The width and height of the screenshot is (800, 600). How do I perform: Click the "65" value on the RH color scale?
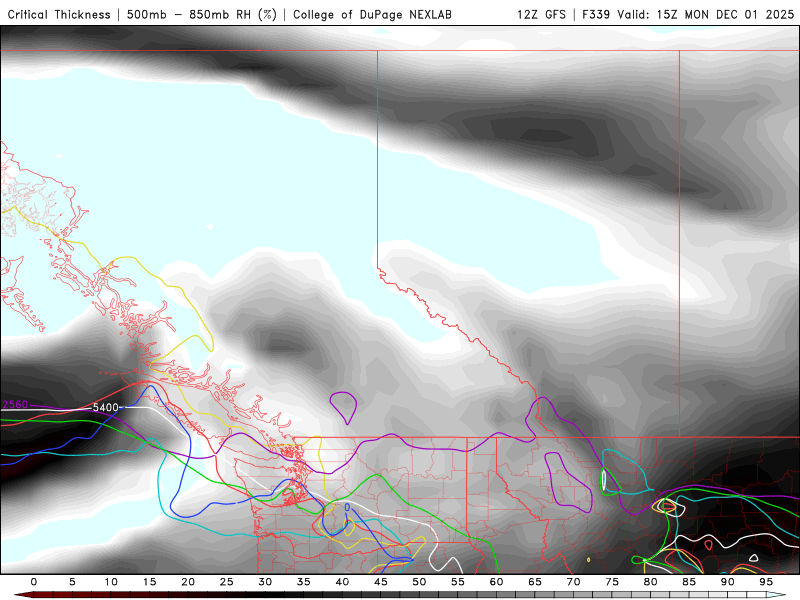click(535, 582)
